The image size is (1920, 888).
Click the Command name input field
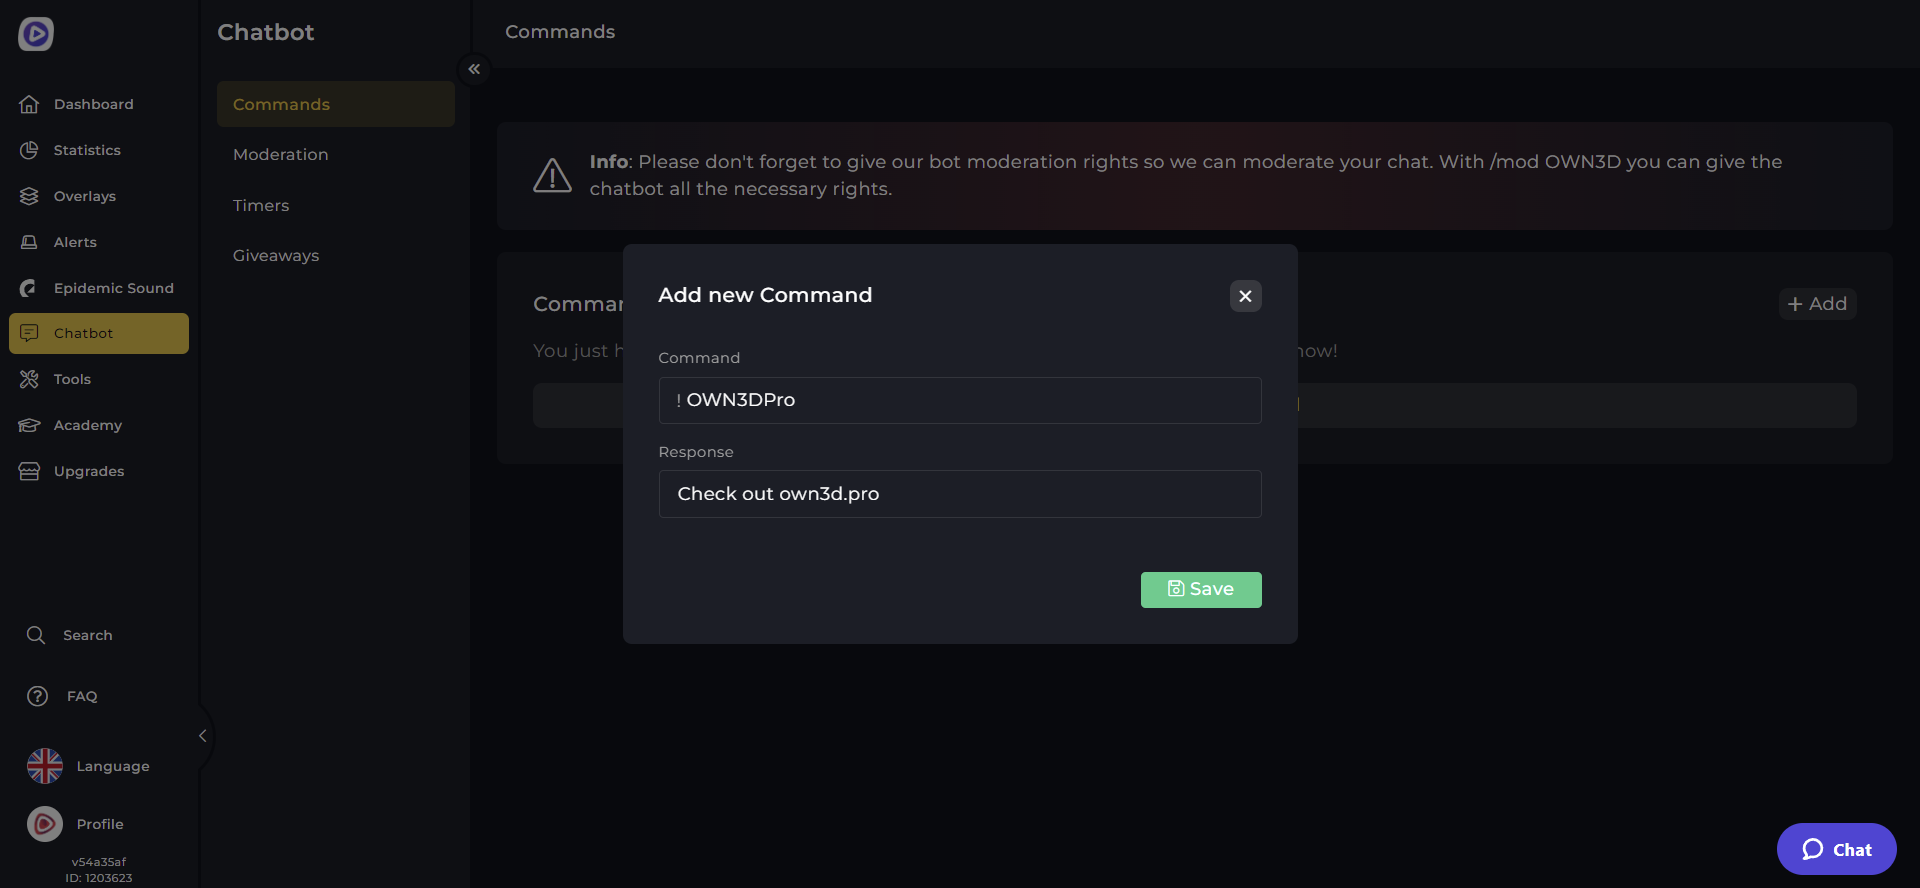click(x=960, y=400)
